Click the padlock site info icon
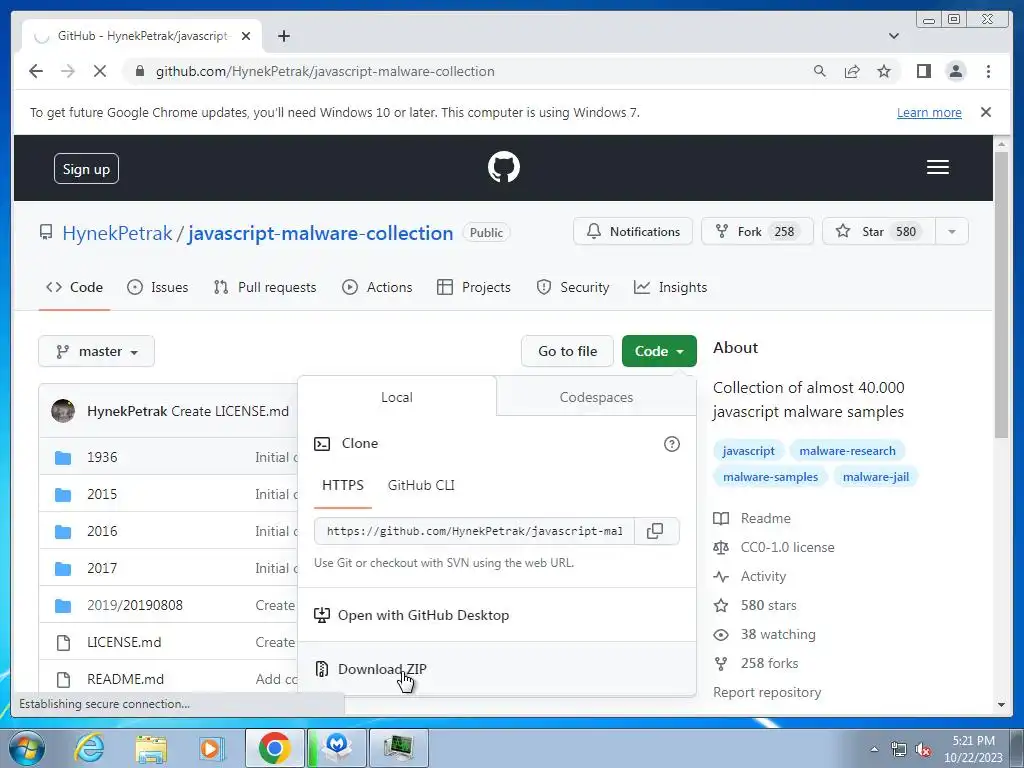The height and width of the screenshot is (768, 1024). (x=140, y=71)
